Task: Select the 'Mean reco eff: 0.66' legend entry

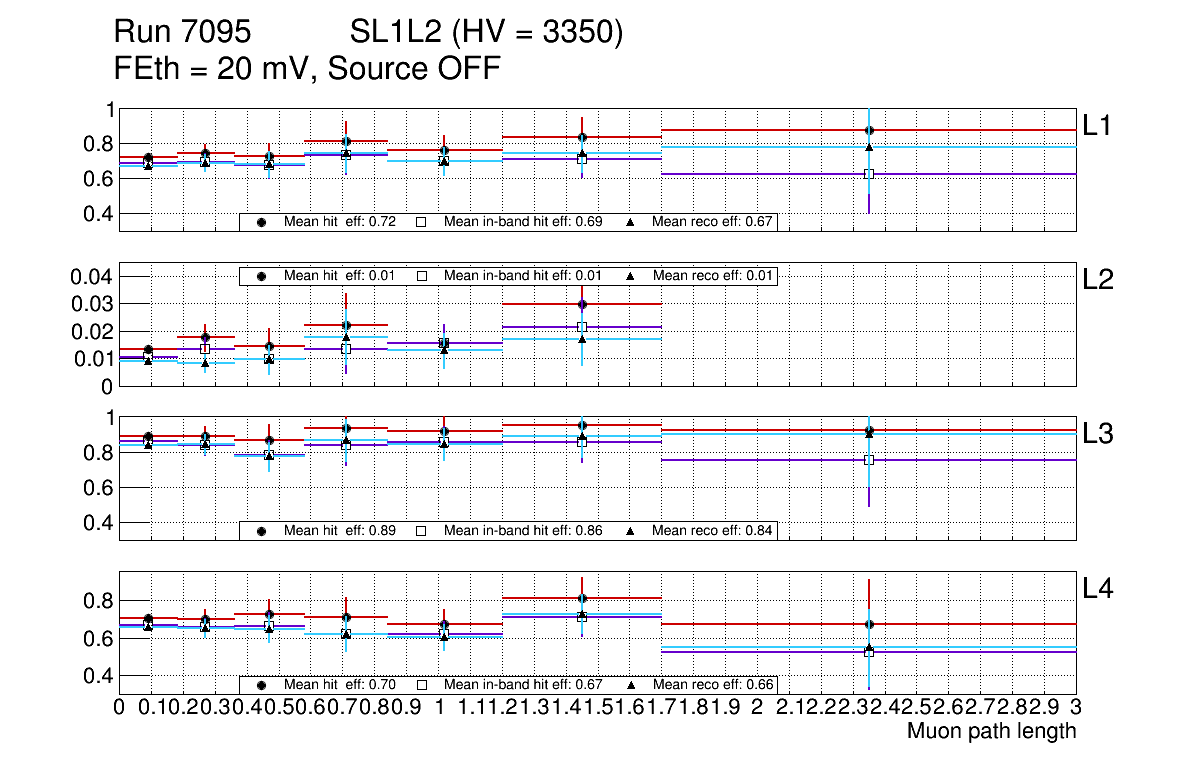Action: point(711,685)
